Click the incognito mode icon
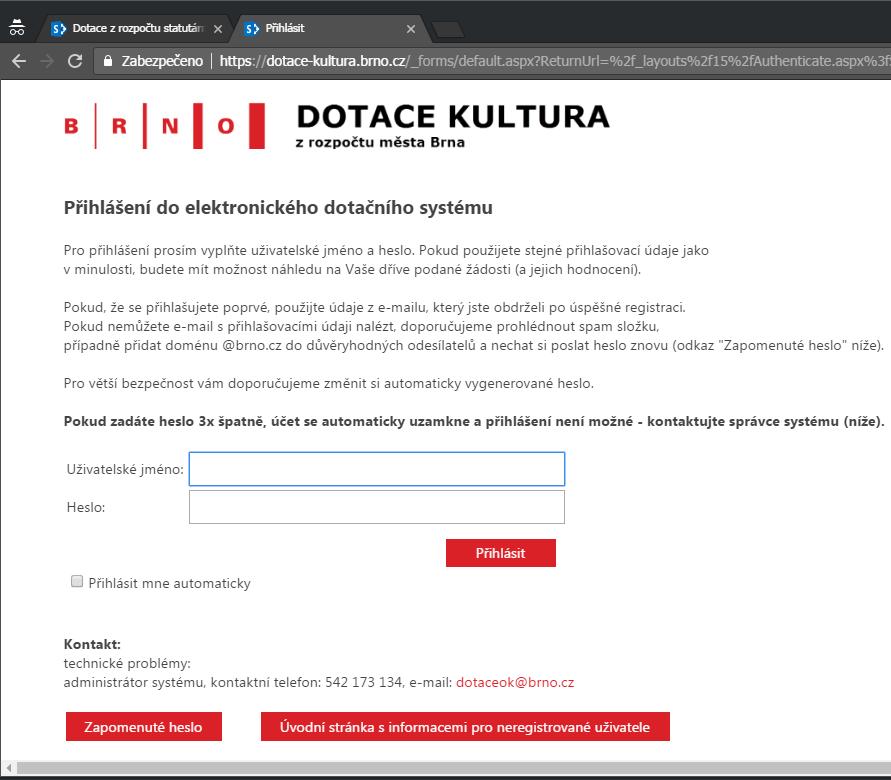891x780 pixels. tap(17, 27)
